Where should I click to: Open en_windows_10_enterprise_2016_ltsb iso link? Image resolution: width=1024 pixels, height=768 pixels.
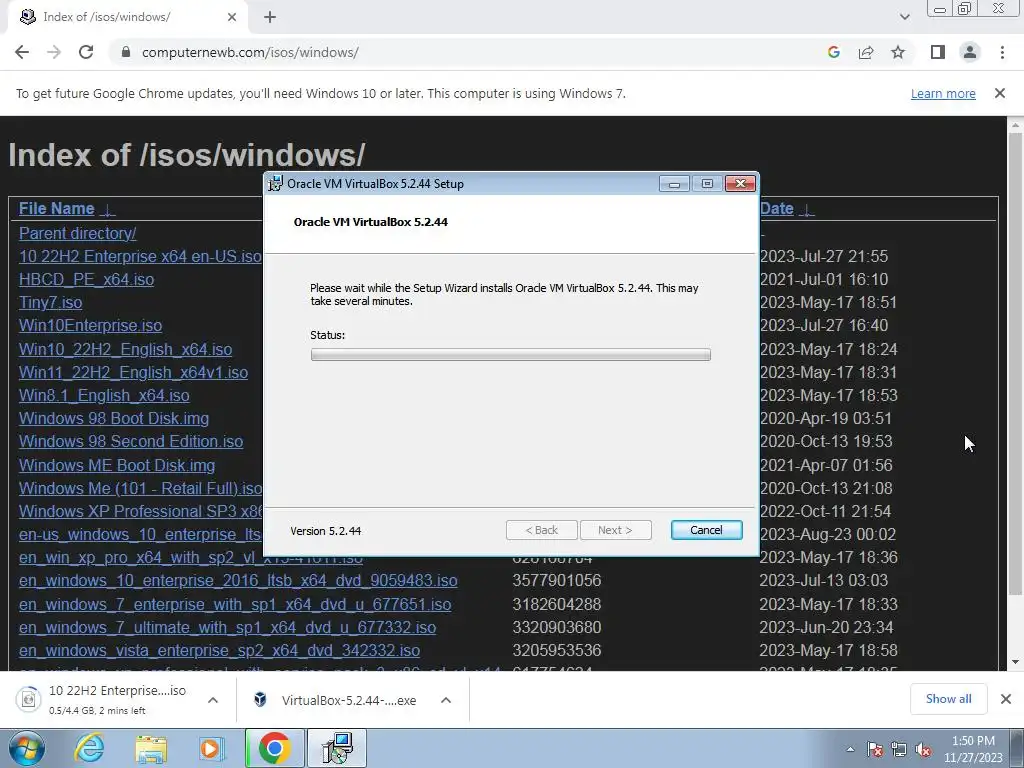pyautogui.click(x=238, y=581)
